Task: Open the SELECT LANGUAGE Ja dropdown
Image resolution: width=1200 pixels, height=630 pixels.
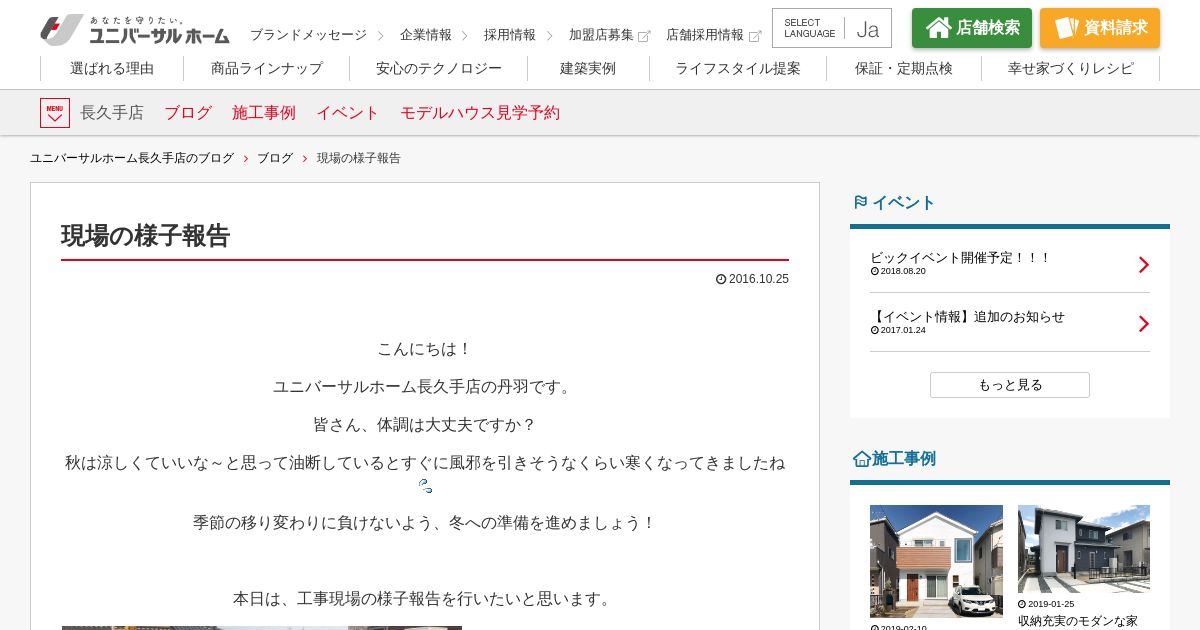Action: (x=832, y=28)
